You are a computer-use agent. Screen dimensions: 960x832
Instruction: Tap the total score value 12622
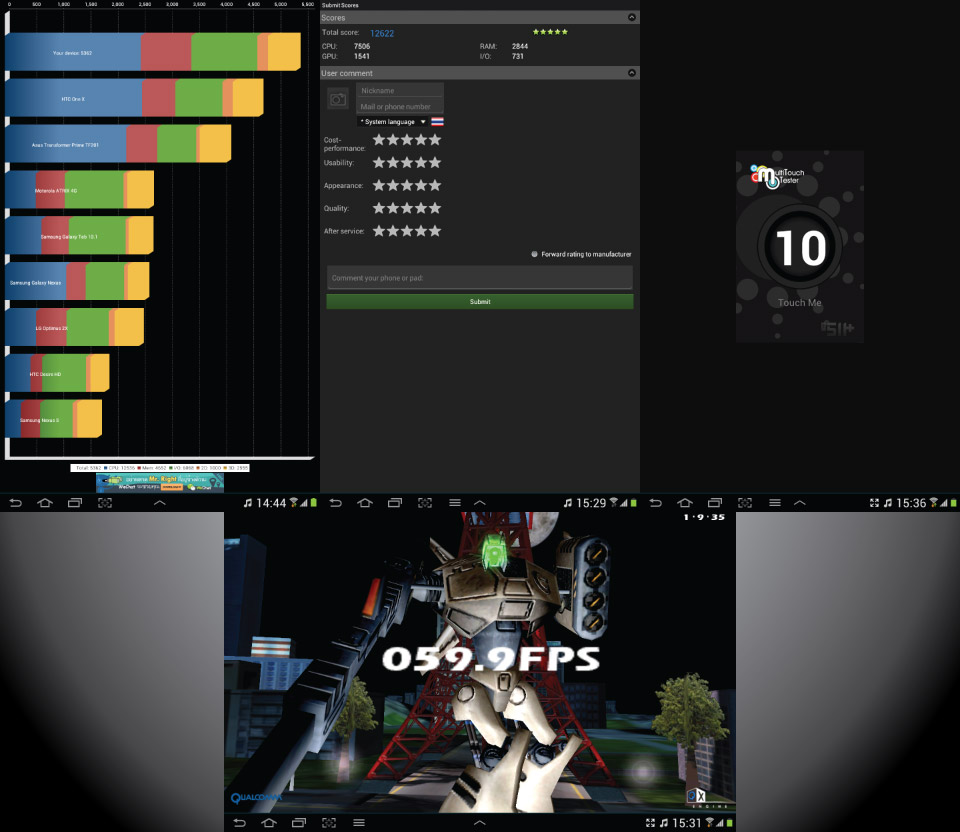tap(382, 33)
